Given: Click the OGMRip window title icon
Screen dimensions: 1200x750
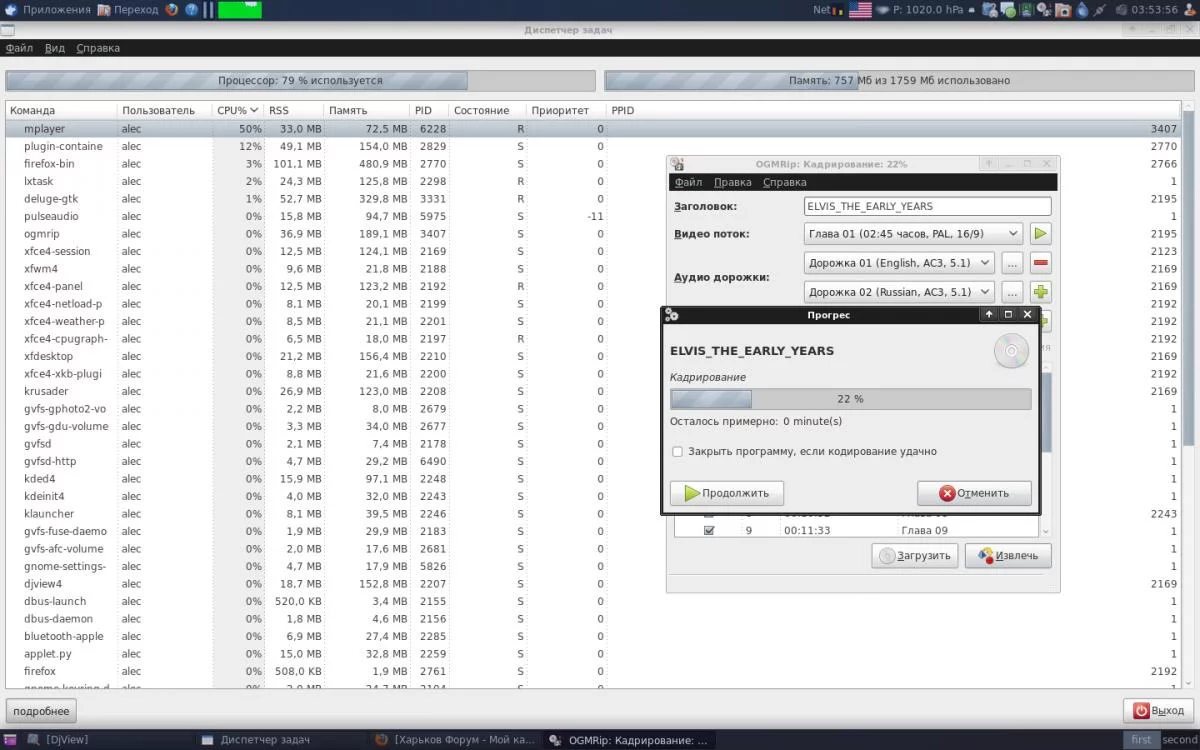Looking at the screenshot, I should click(677, 164).
